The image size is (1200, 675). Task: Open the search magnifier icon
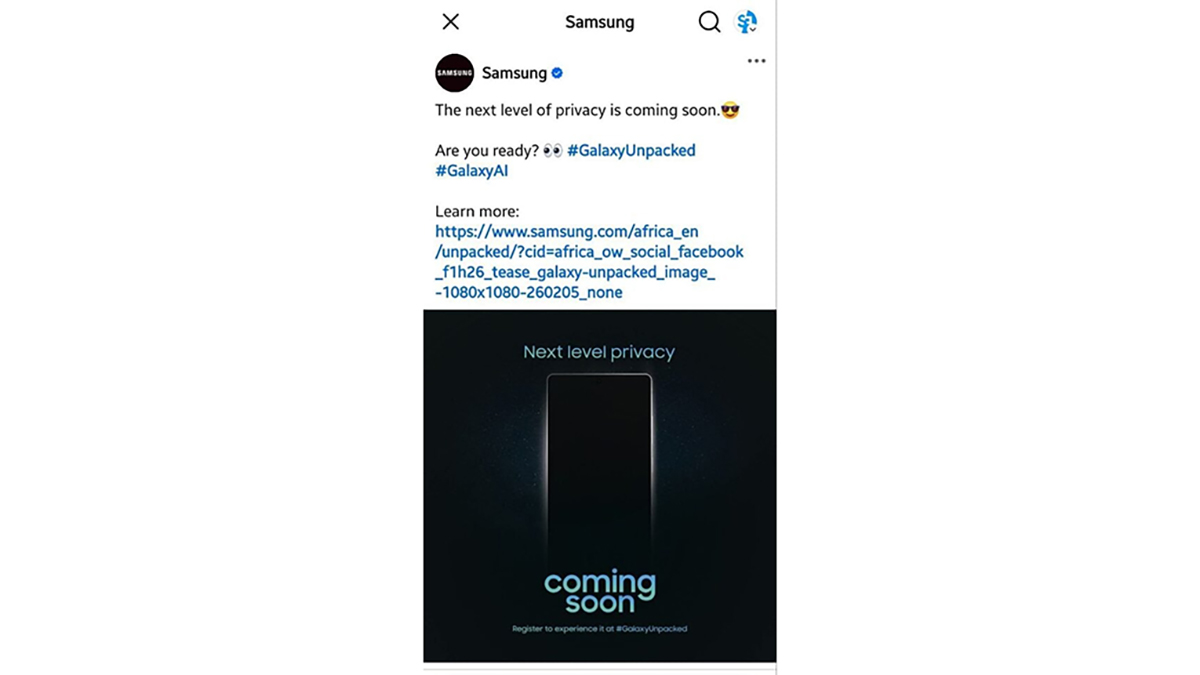709,22
